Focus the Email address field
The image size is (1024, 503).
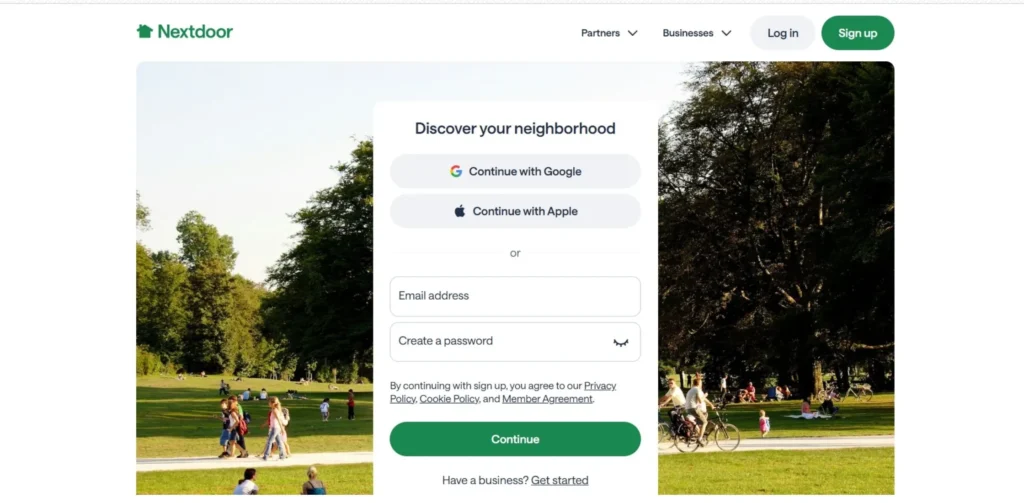(x=515, y=296)
